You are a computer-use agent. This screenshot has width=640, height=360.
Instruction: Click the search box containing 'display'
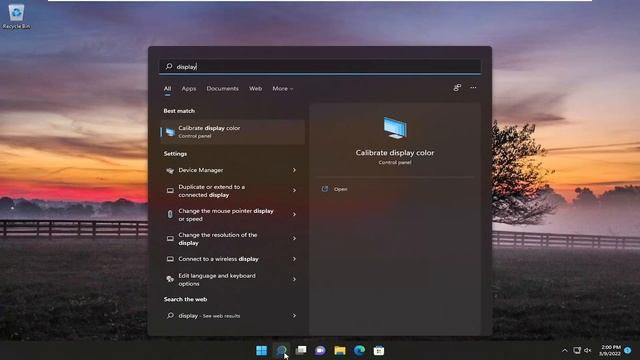pyautogui.click(x=320, y=67)
